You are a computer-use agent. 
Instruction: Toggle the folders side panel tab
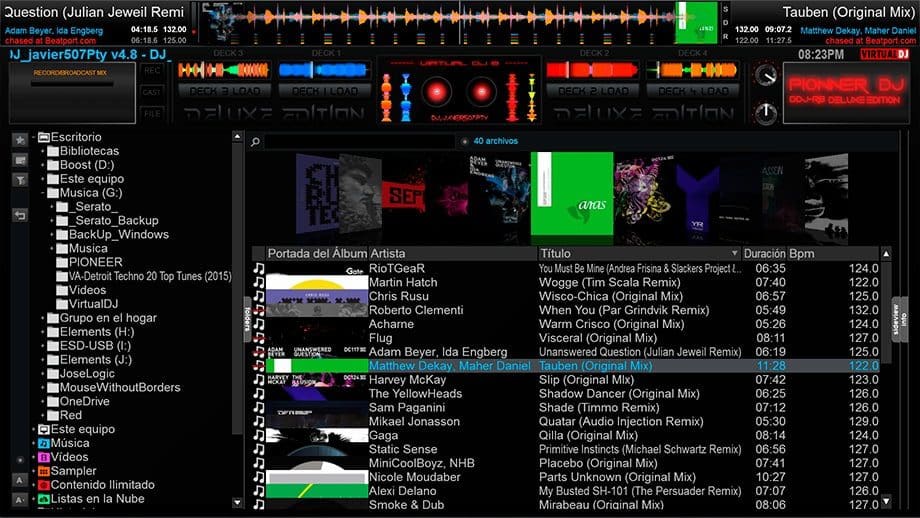coord(247,319)
